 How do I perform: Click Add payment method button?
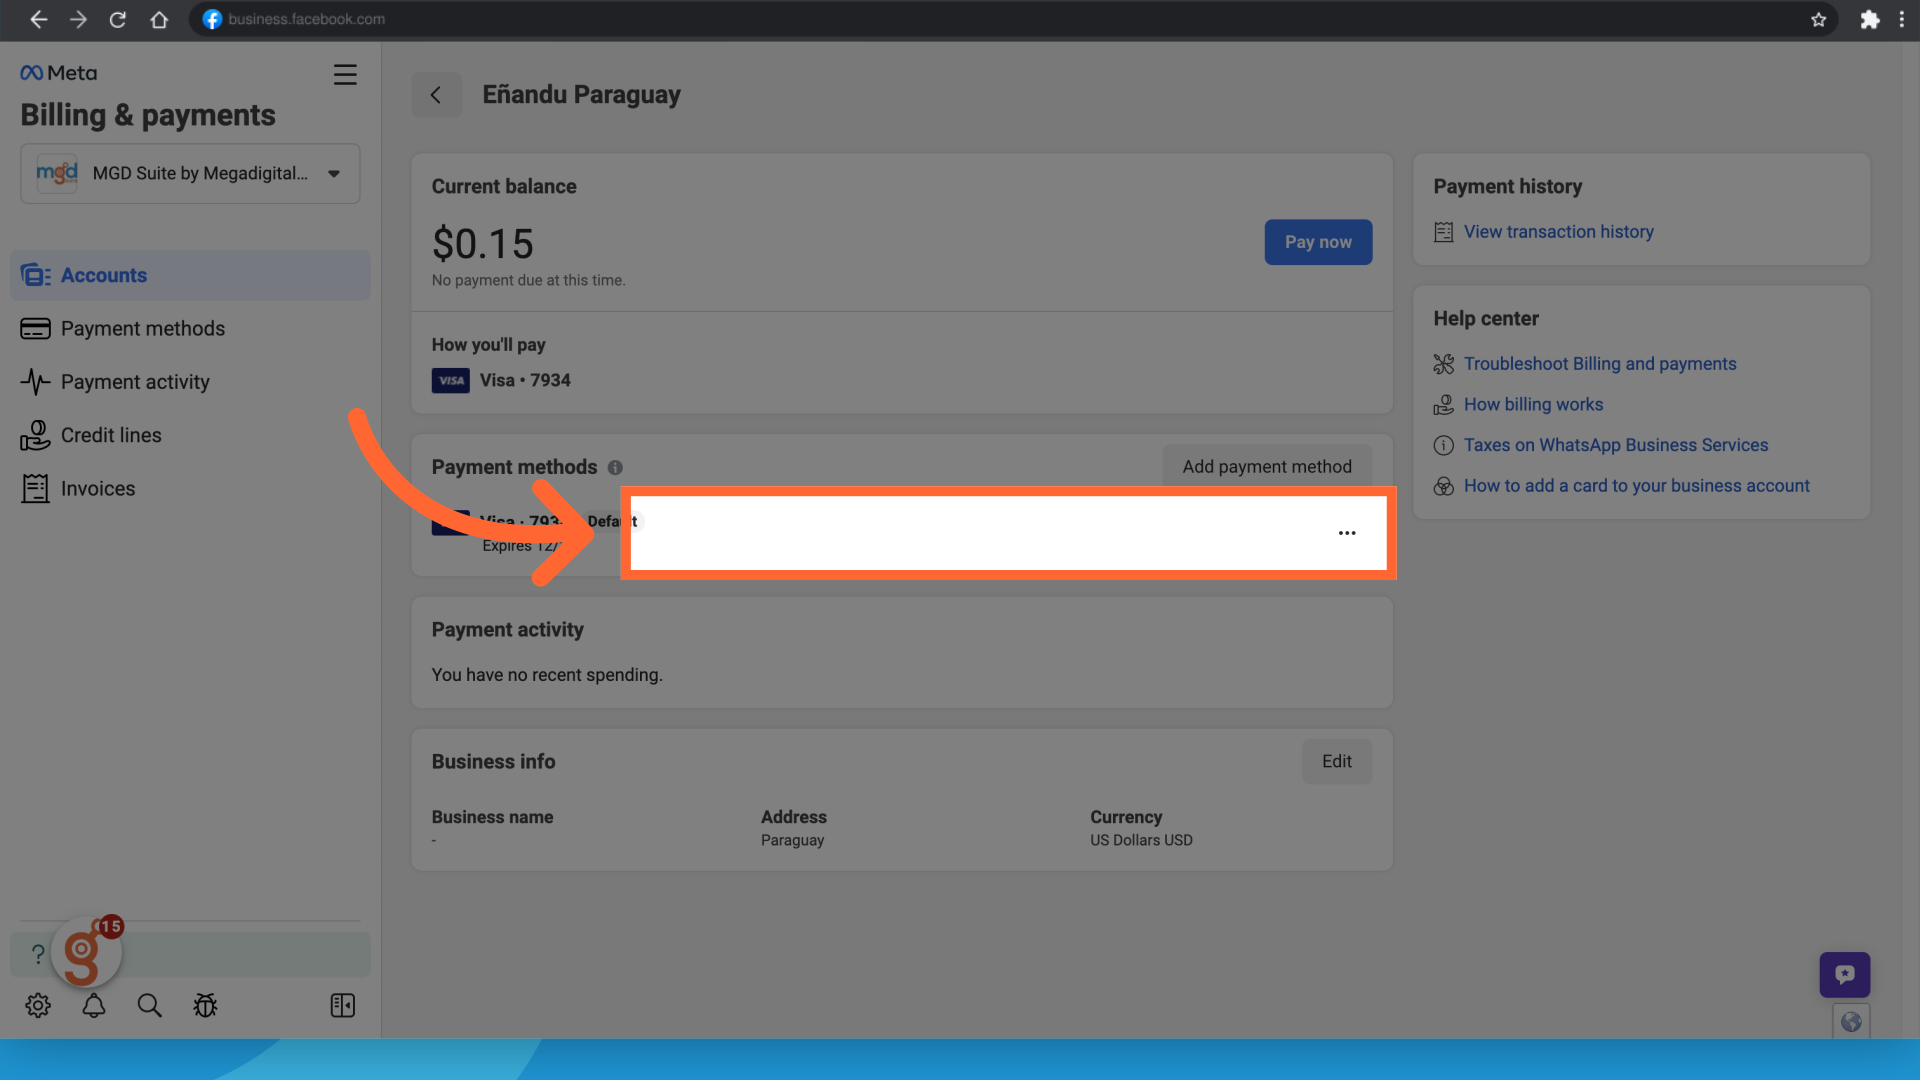pos(1266,467)
